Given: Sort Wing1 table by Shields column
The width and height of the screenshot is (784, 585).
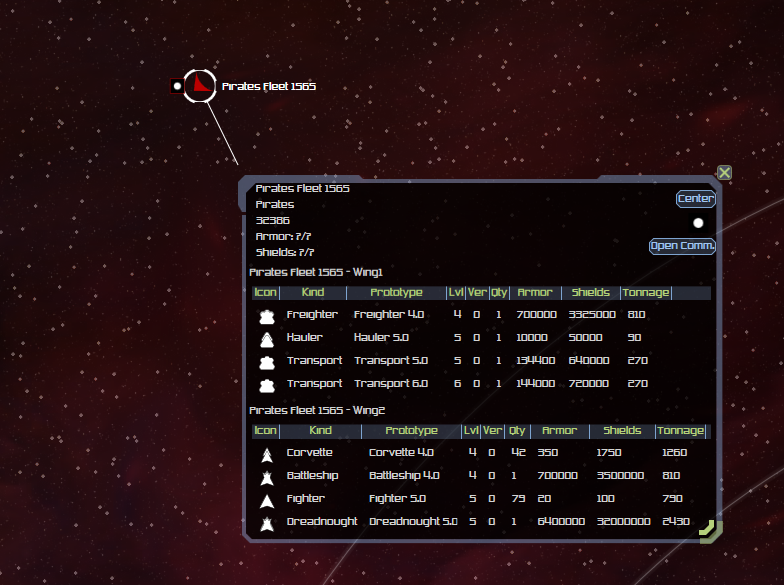Looking at the screenshot, I should [x=590, y=292].
